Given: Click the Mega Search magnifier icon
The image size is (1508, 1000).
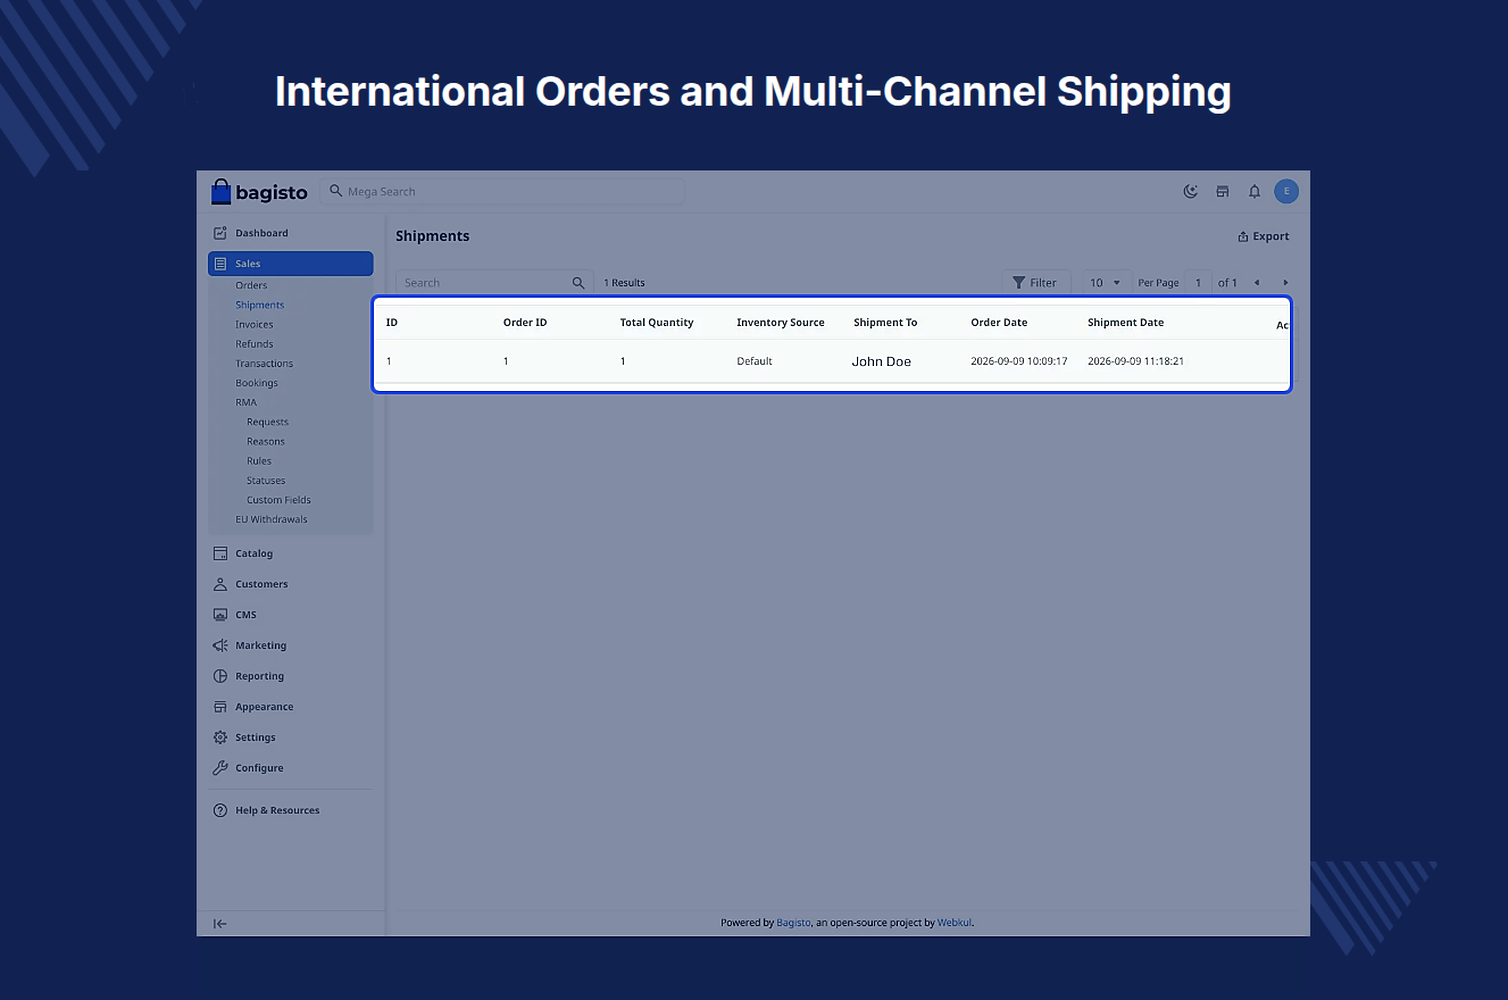Looking at the screenshot, I should click(x=336, y=191).
